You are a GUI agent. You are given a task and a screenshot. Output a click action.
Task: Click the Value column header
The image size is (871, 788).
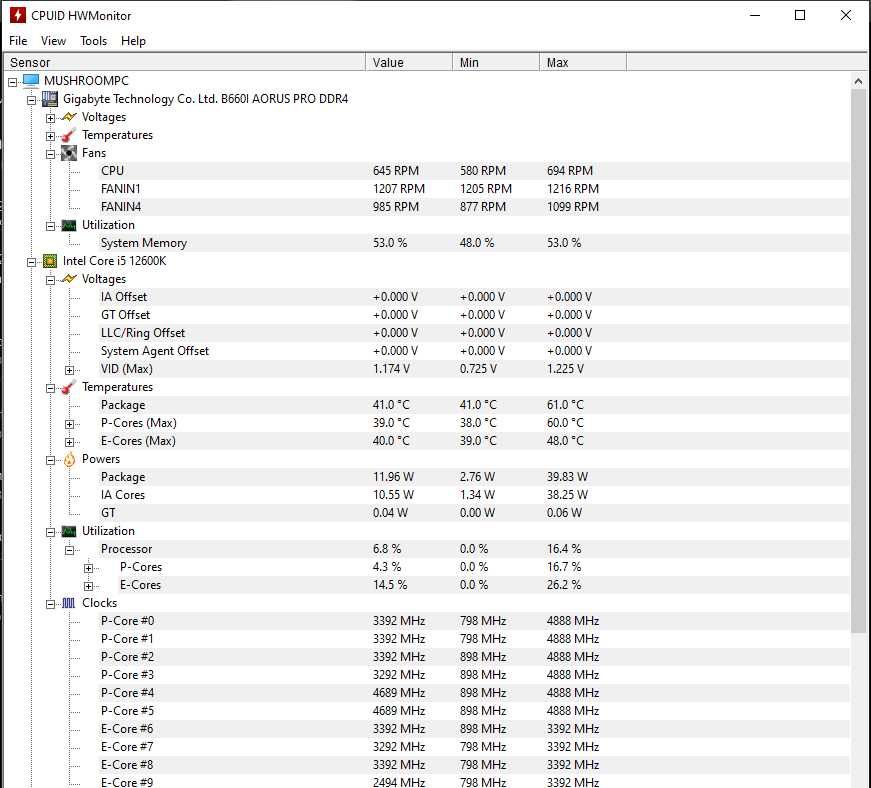pyautogui.click(x=409, y=62)
